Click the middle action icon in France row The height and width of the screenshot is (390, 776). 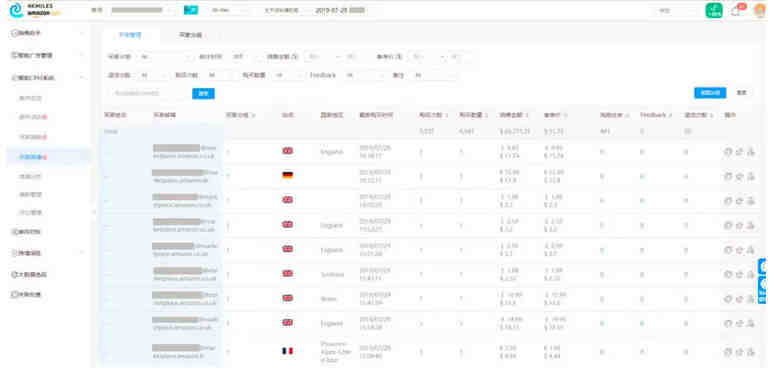coord(739,352)
